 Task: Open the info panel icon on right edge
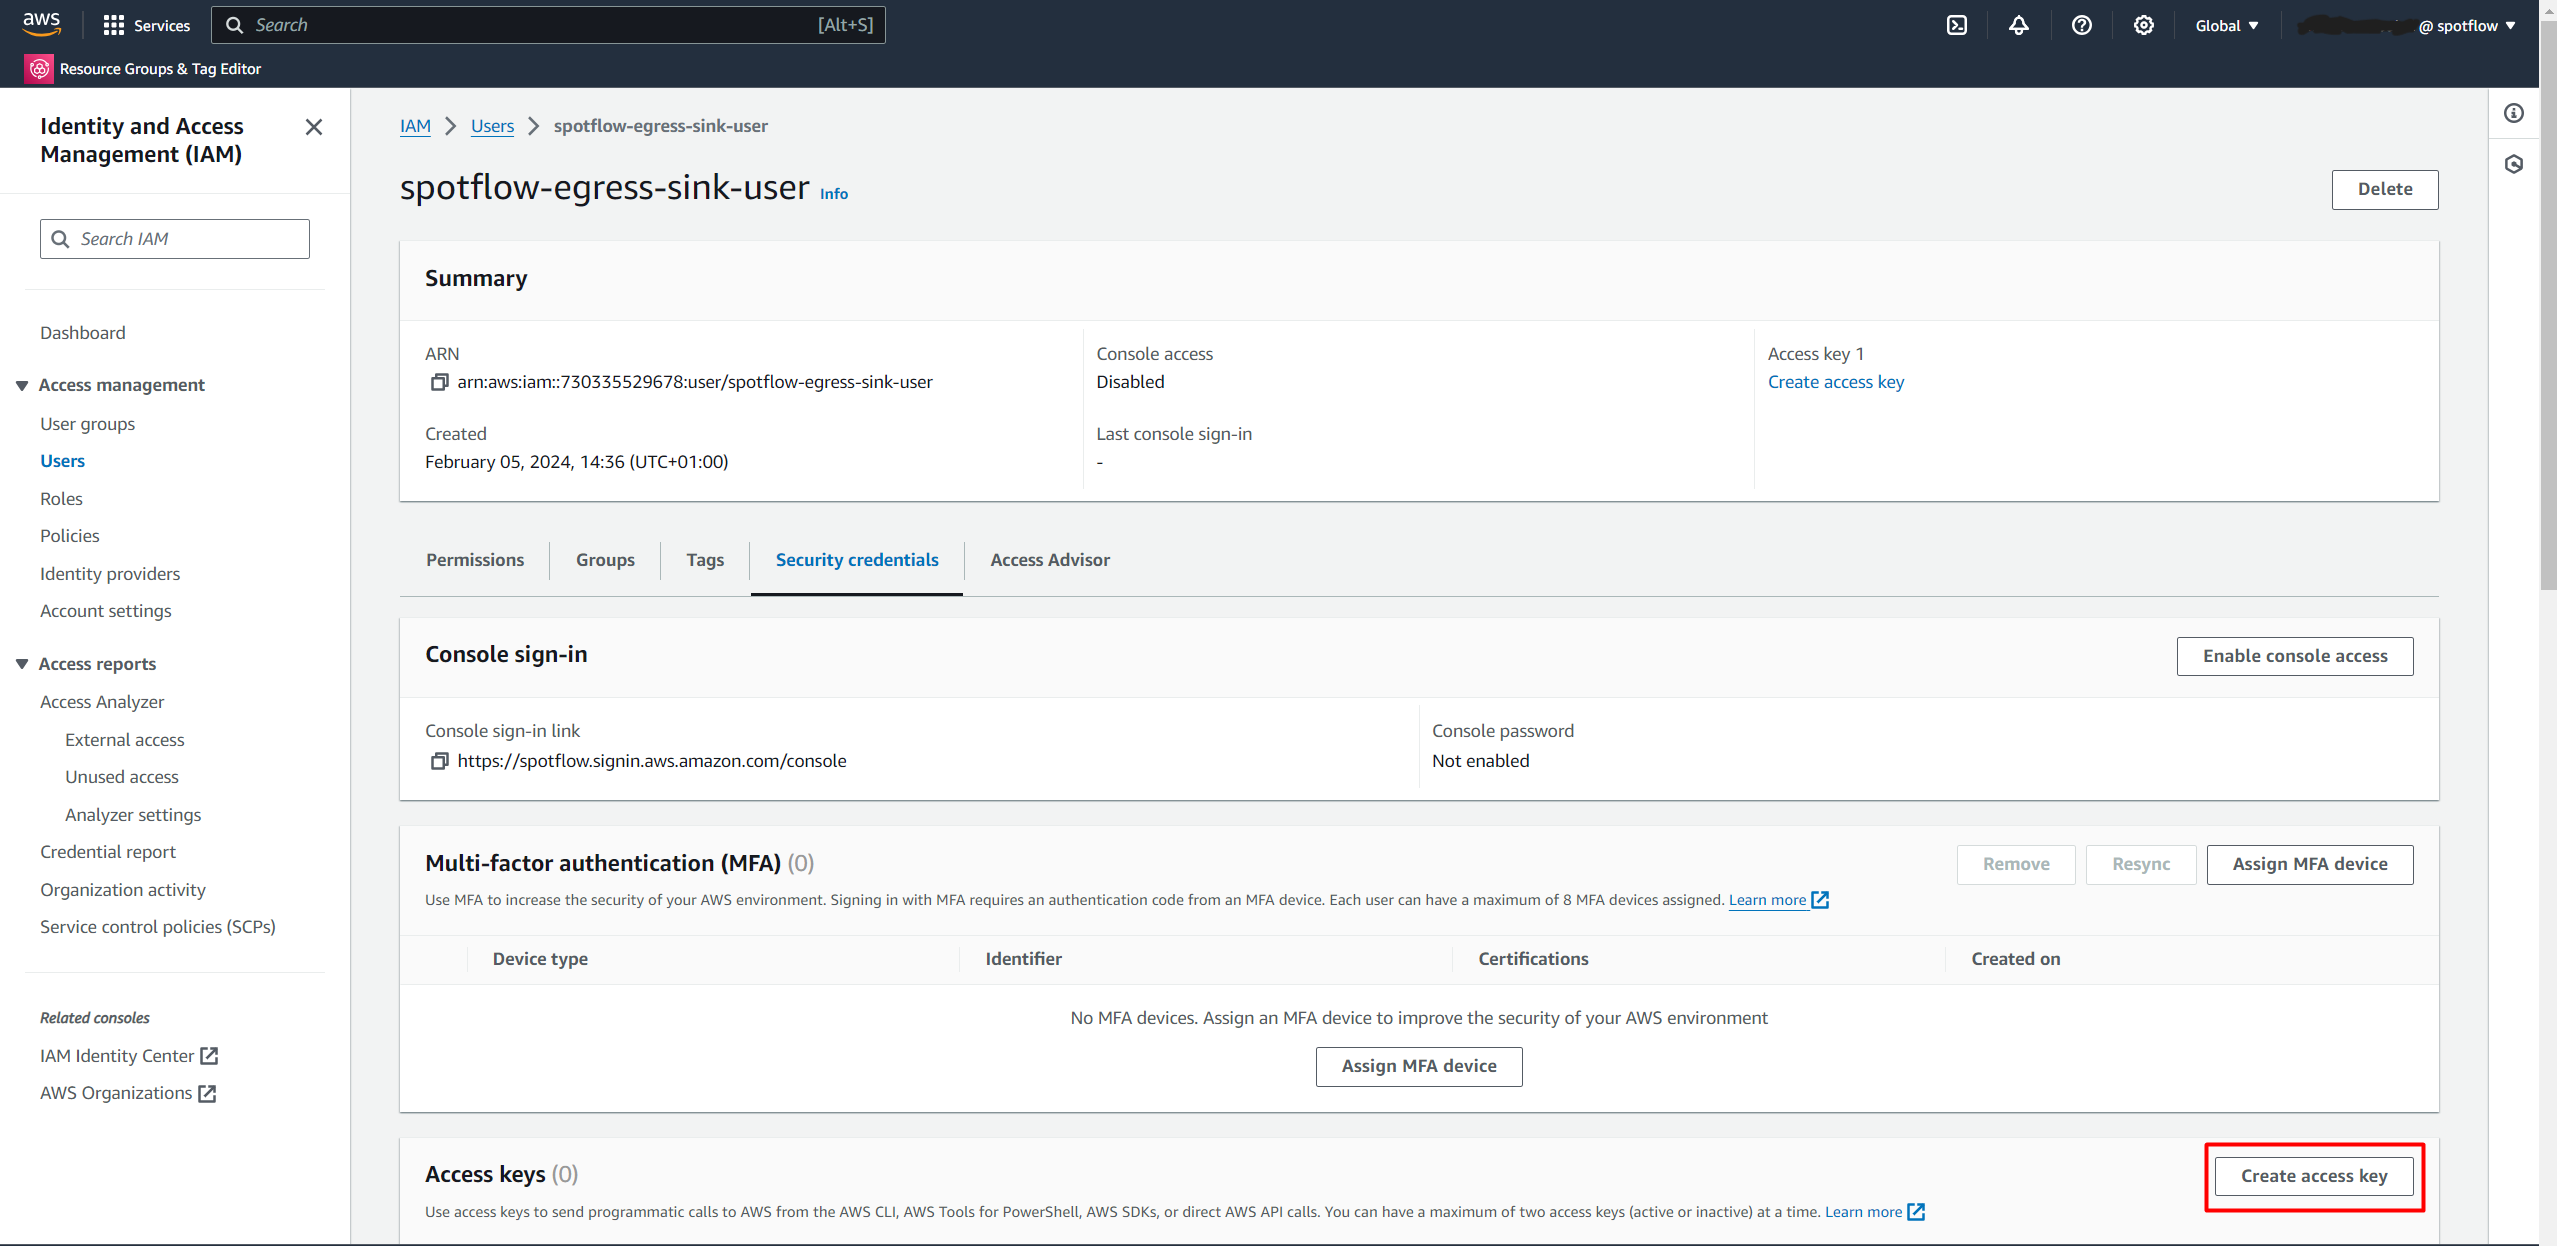pos(2513,113)
